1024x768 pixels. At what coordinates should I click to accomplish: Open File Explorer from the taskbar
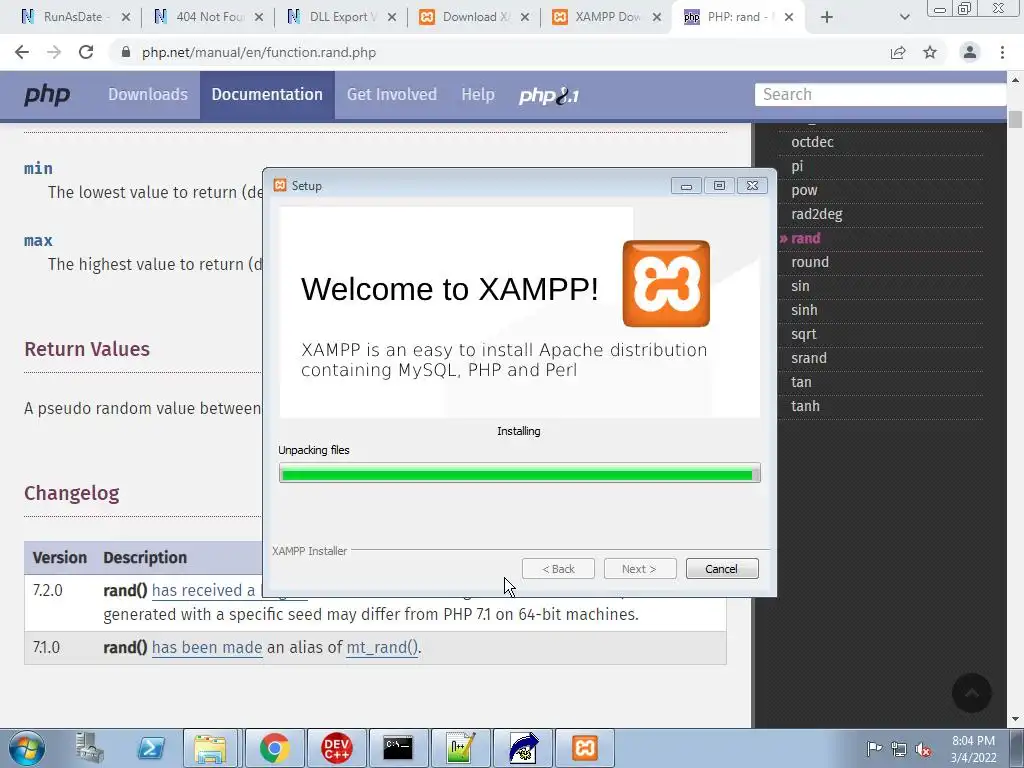coord(210,748)
